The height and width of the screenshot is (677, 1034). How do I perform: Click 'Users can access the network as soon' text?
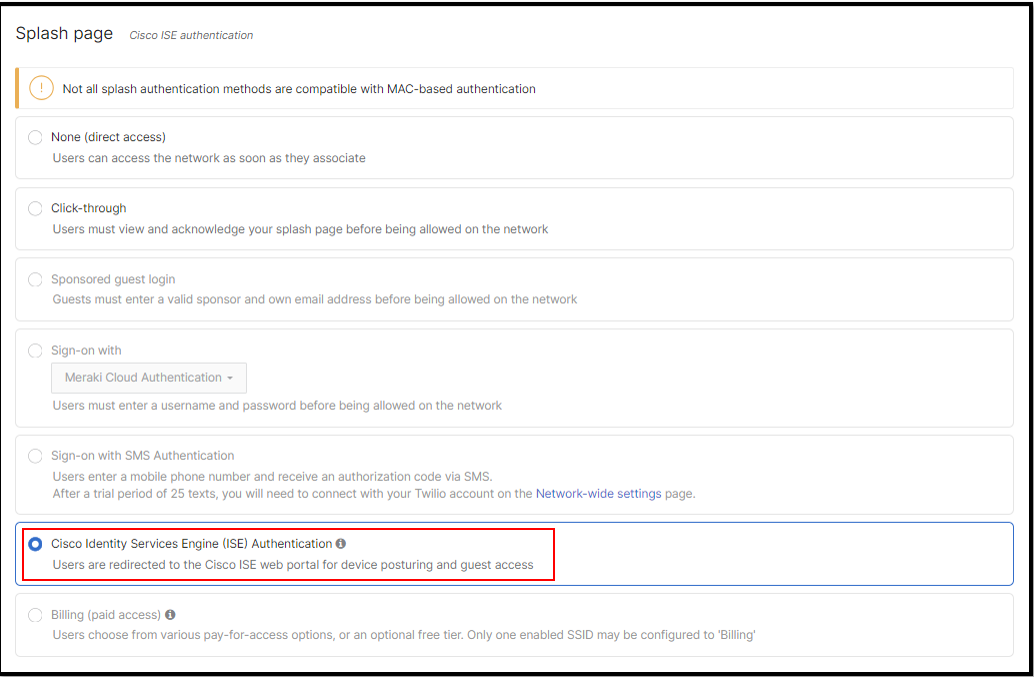coord(209,158)
